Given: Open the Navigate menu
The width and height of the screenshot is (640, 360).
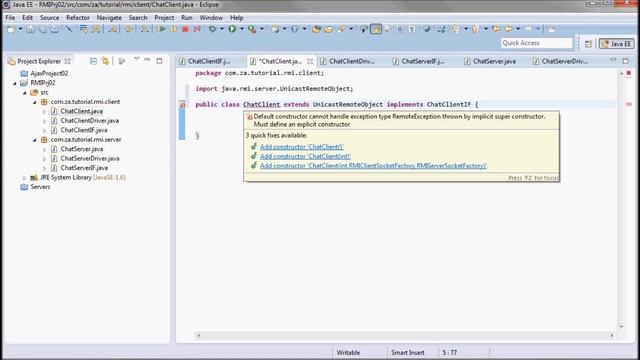Looking at the screenshot, I should pos(109,18).
